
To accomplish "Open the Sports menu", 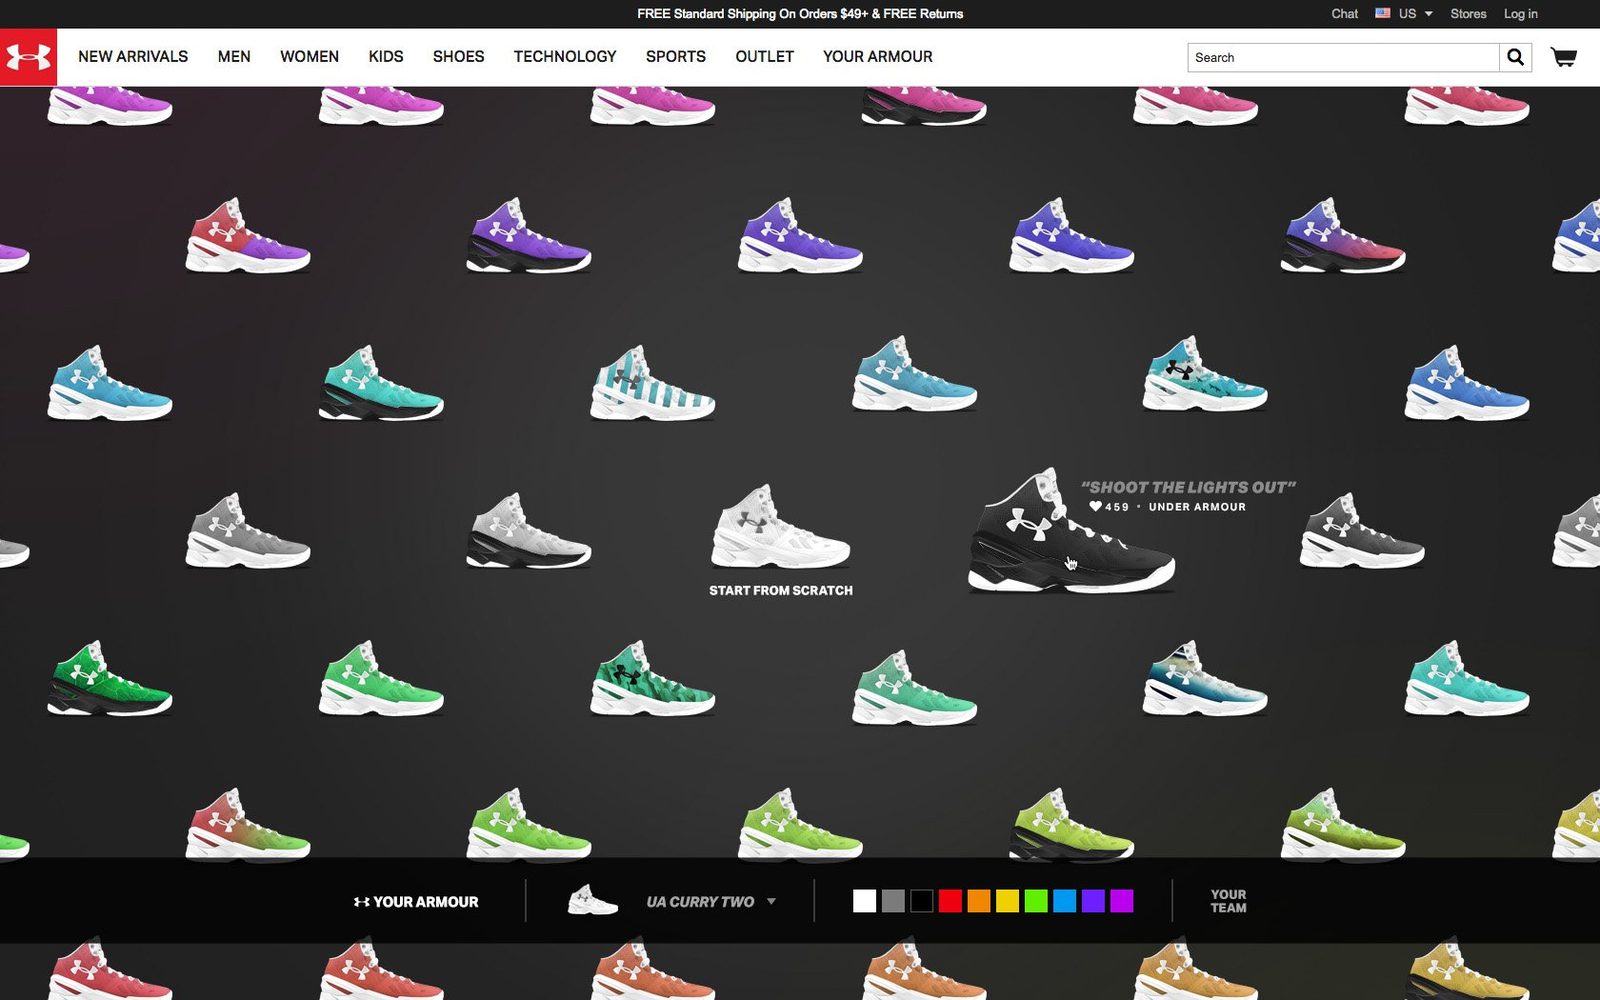I will pyautogui.click(x=676, y=57).
